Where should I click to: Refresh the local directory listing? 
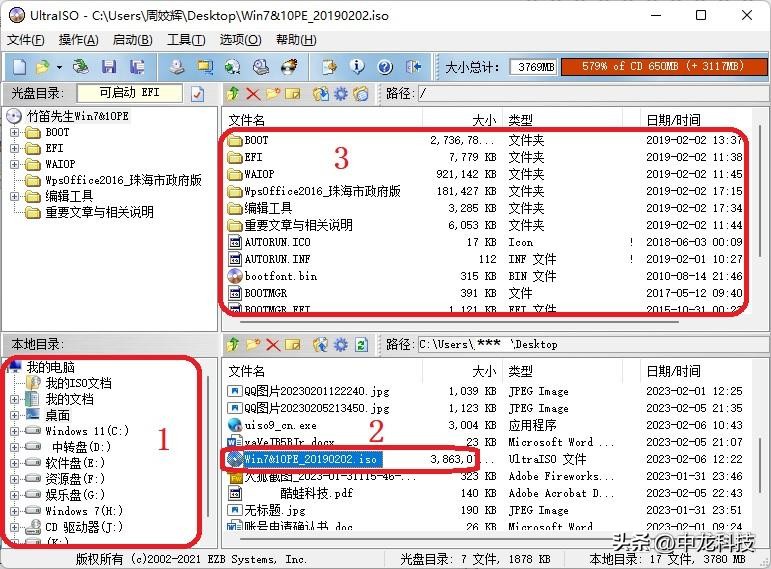[361, 345]
